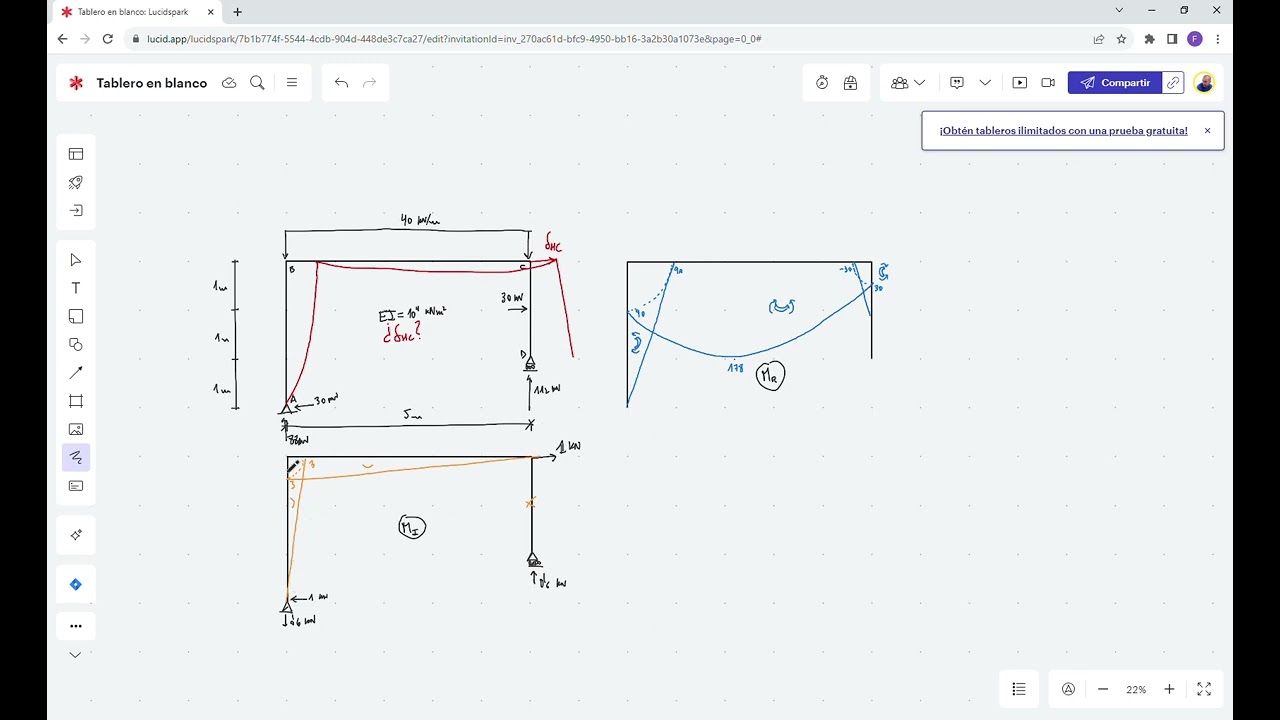Zoom in with plus button
The height and width of the screenshot is (720, 1280).
(x=1169, y=689)
